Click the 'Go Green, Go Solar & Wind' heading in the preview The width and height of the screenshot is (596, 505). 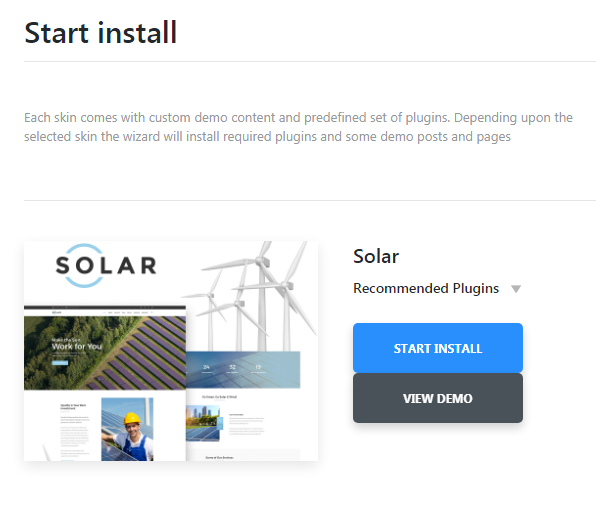click(x=219, y=397)
